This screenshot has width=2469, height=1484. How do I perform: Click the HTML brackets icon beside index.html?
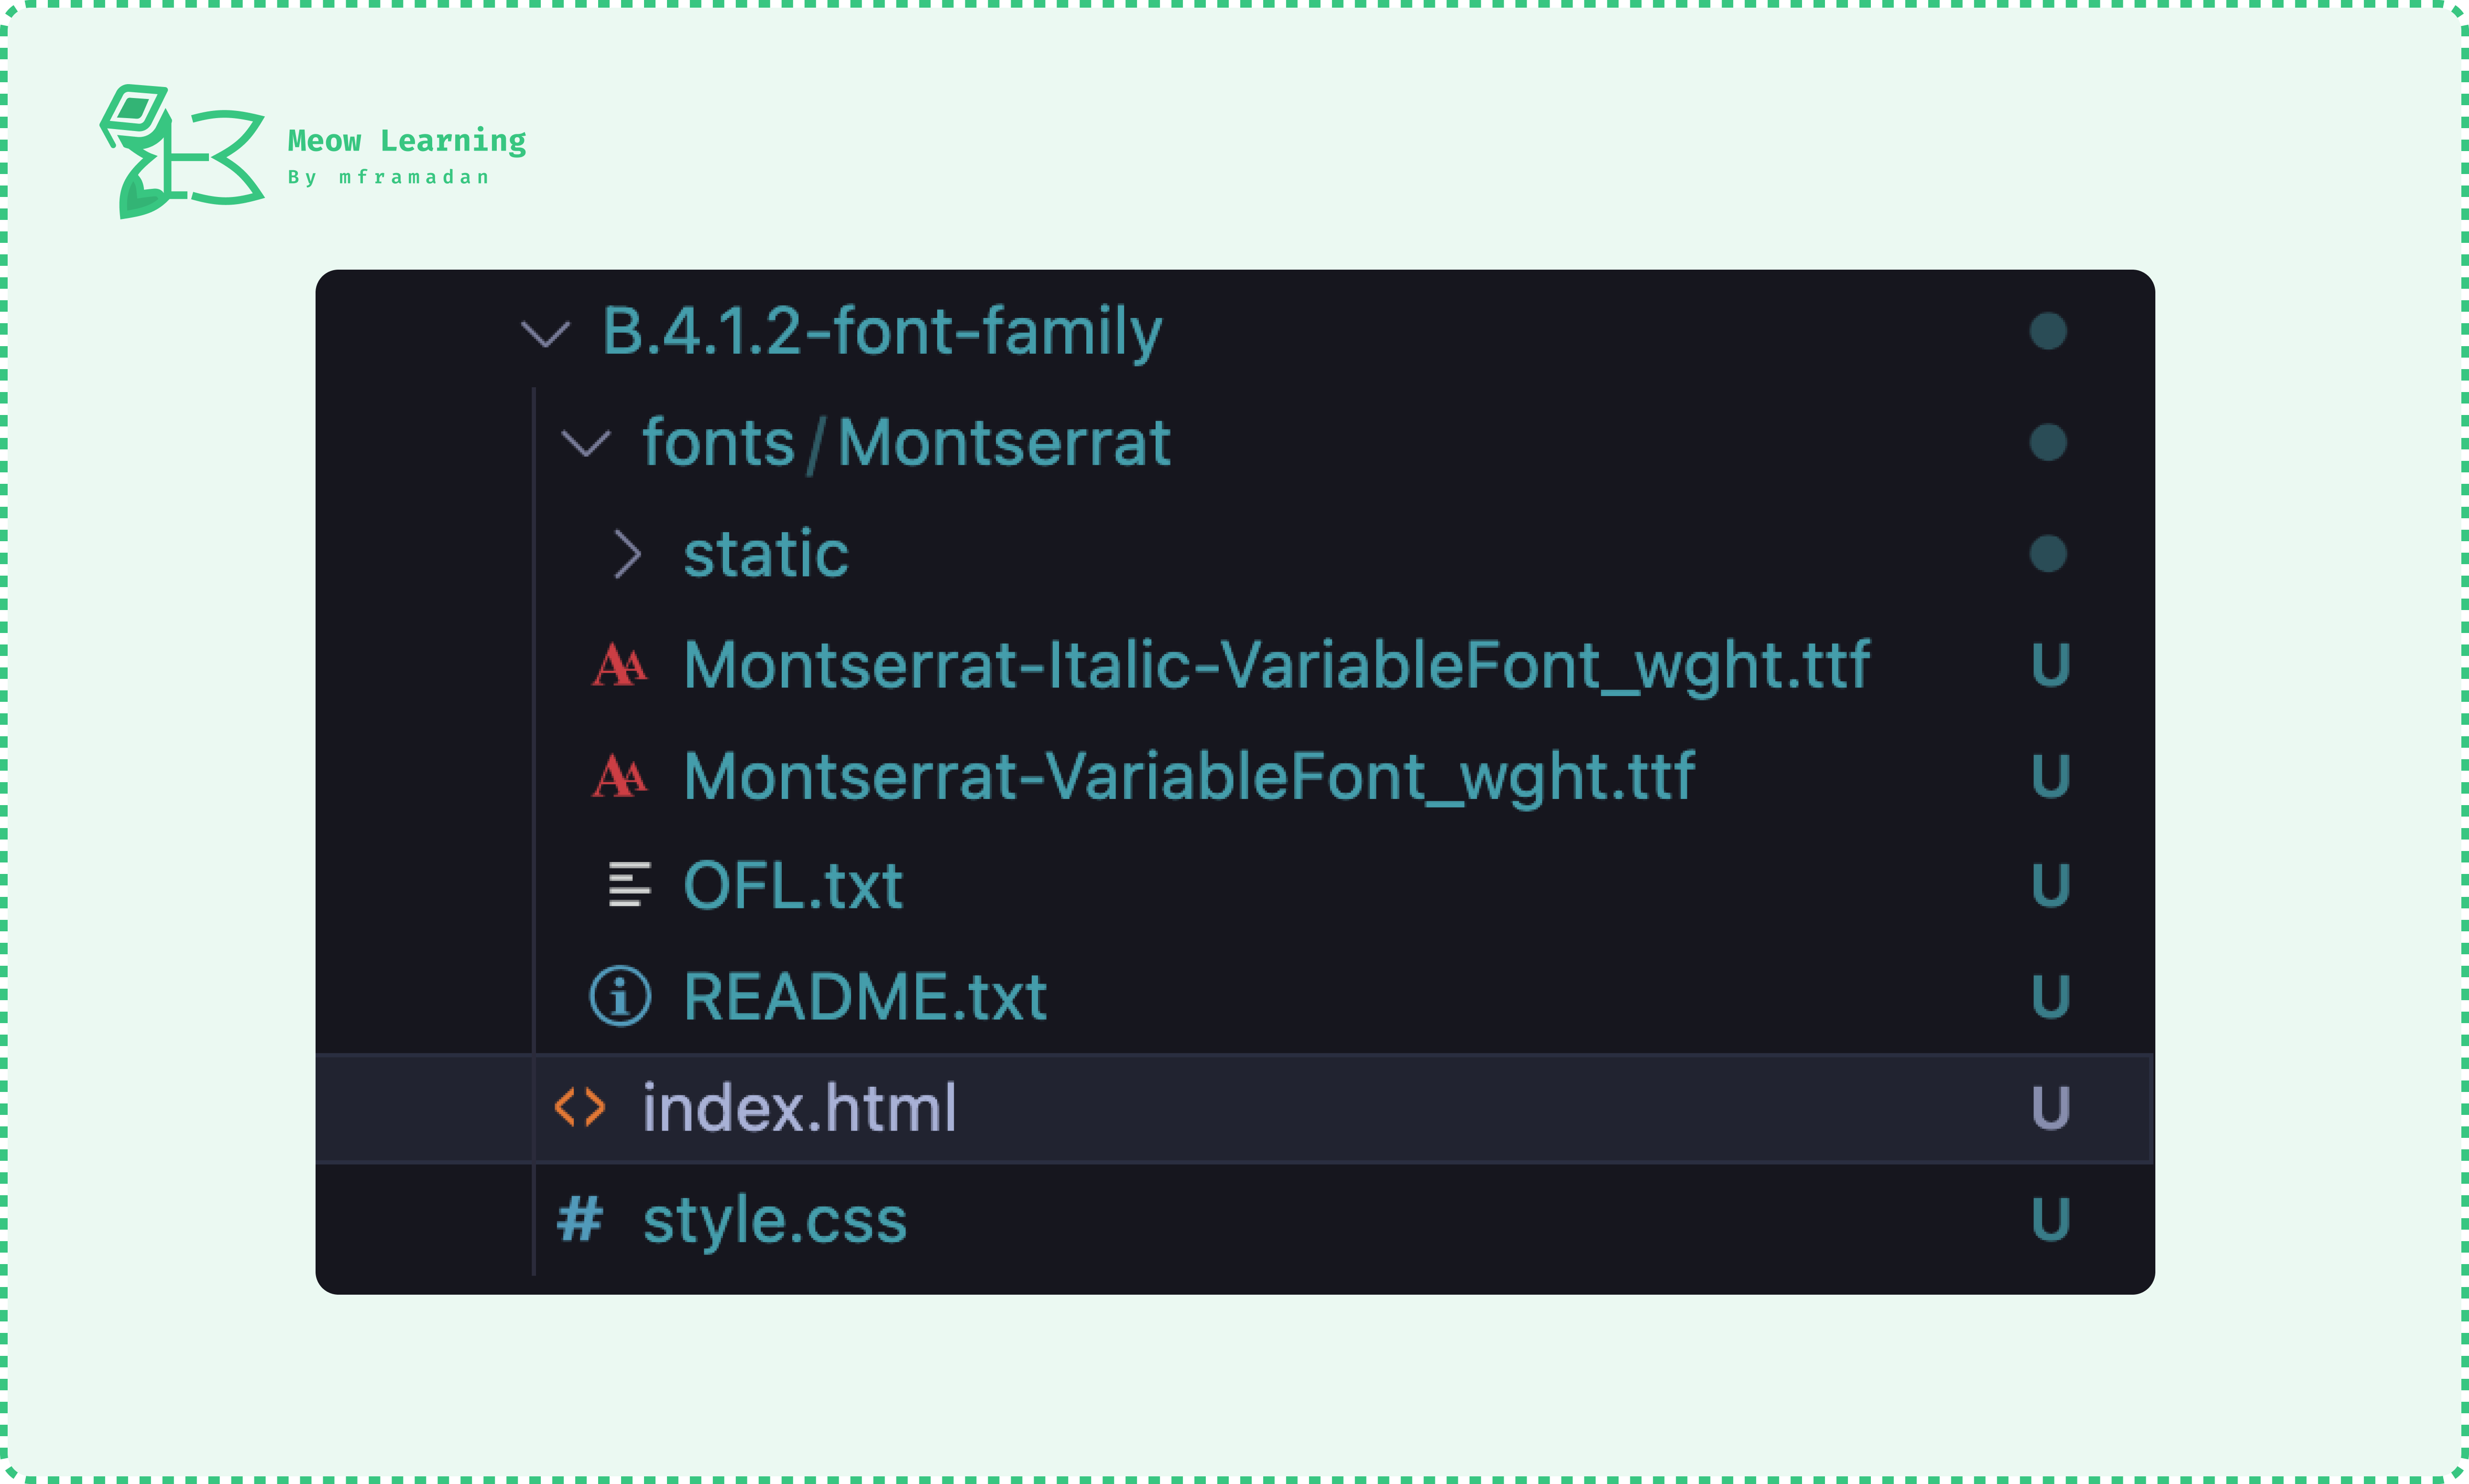pos(580,1107)
